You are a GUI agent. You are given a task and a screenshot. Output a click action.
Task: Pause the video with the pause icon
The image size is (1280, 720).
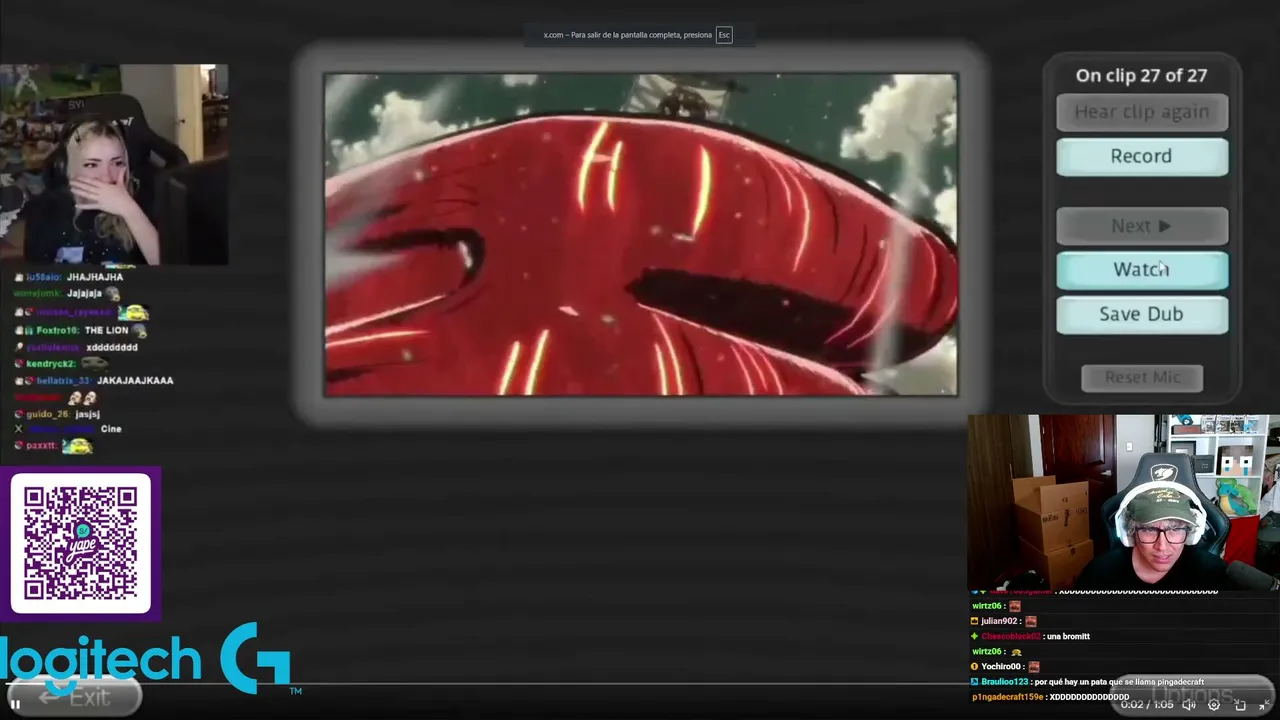point(15,705)
